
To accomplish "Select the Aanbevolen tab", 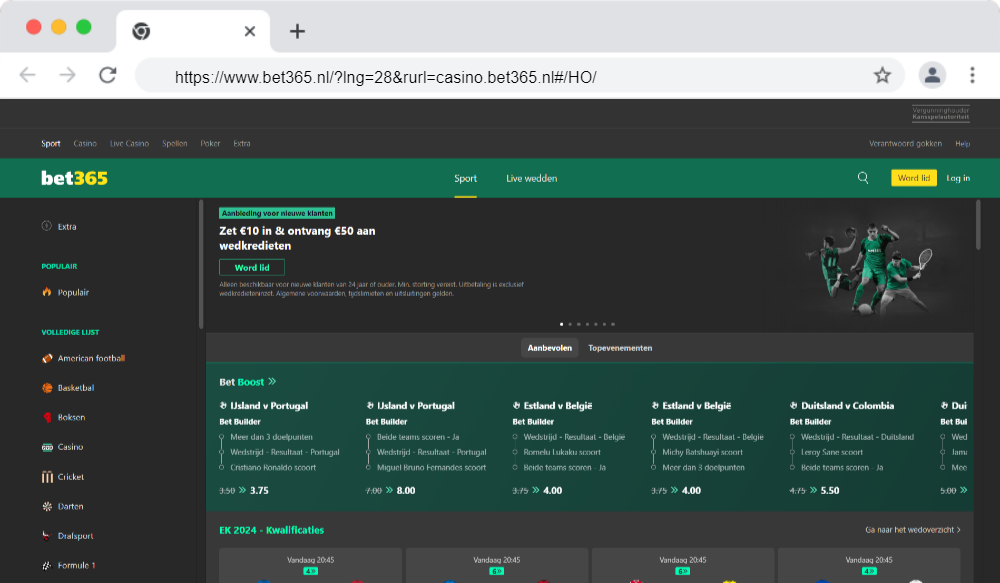I will pyautogui.click(x=550, y=348).
